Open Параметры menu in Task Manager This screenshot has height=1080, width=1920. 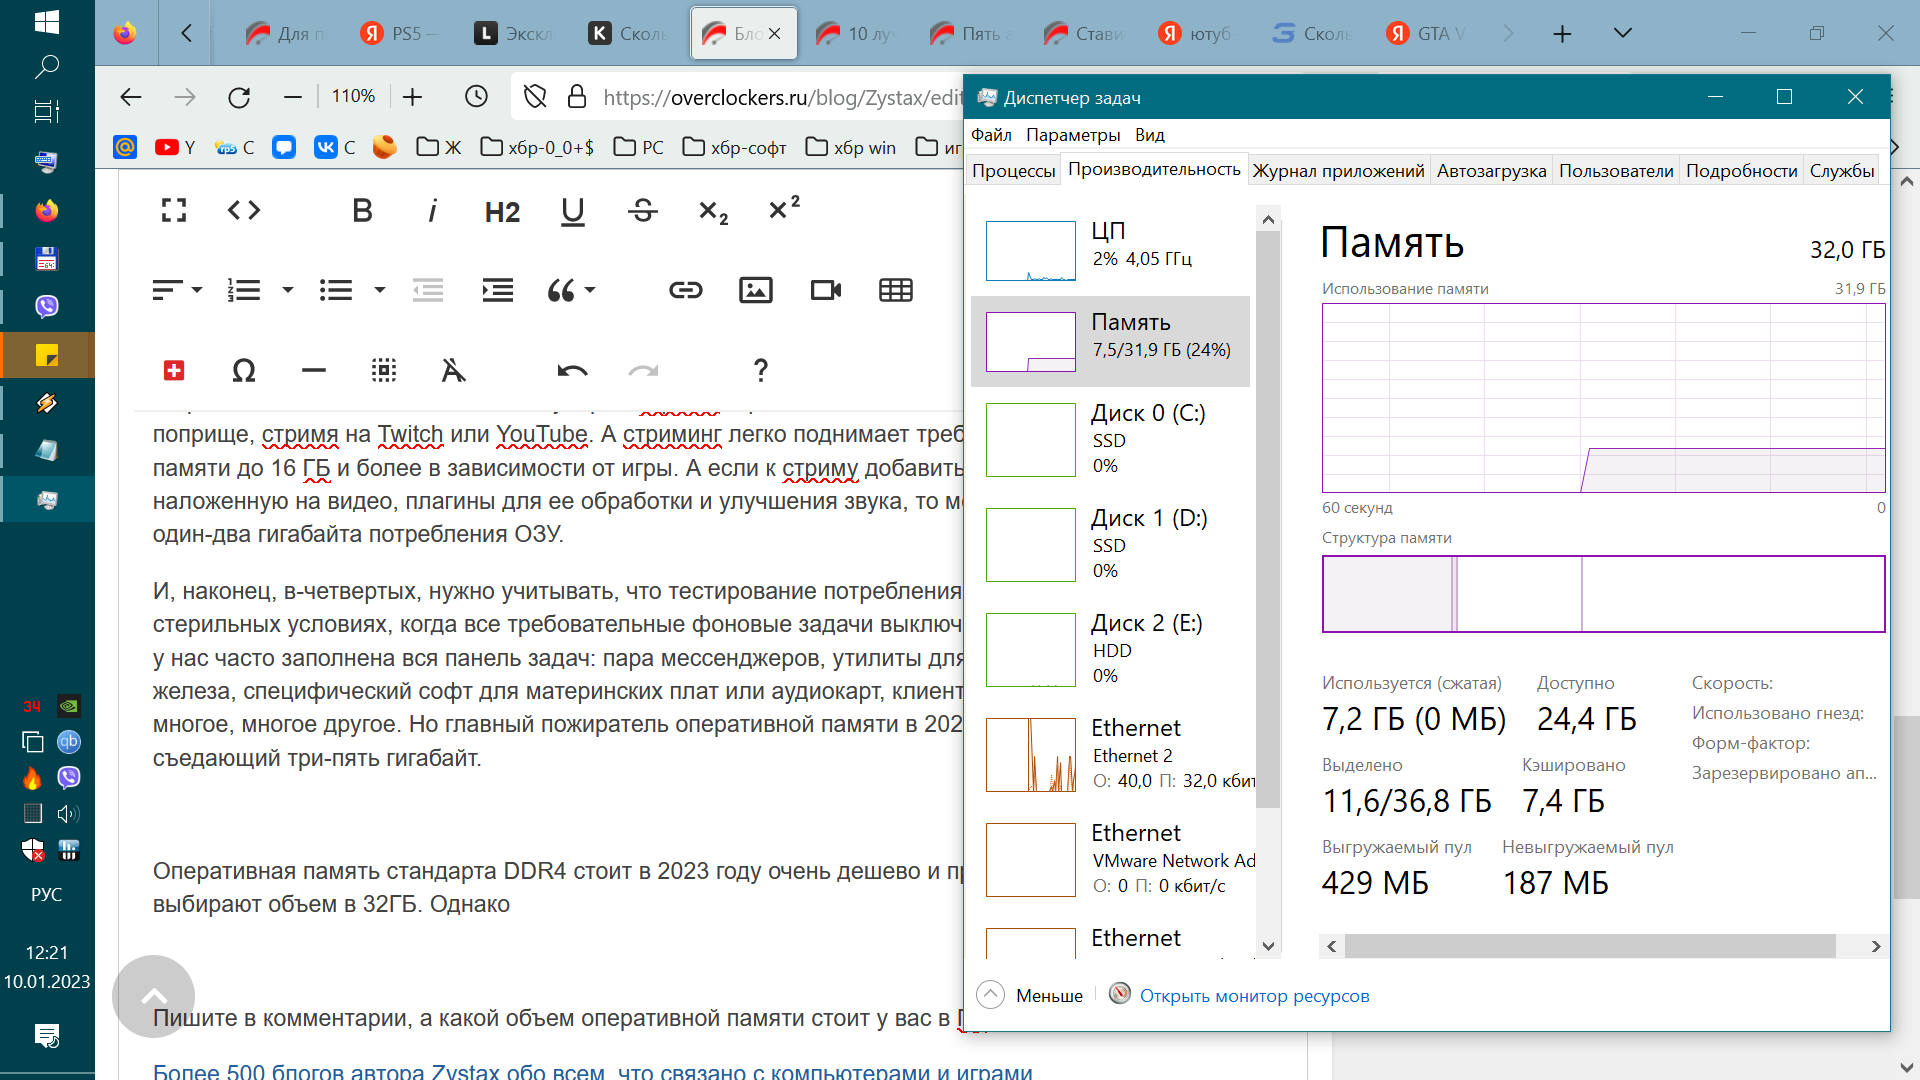[1073, 135]
